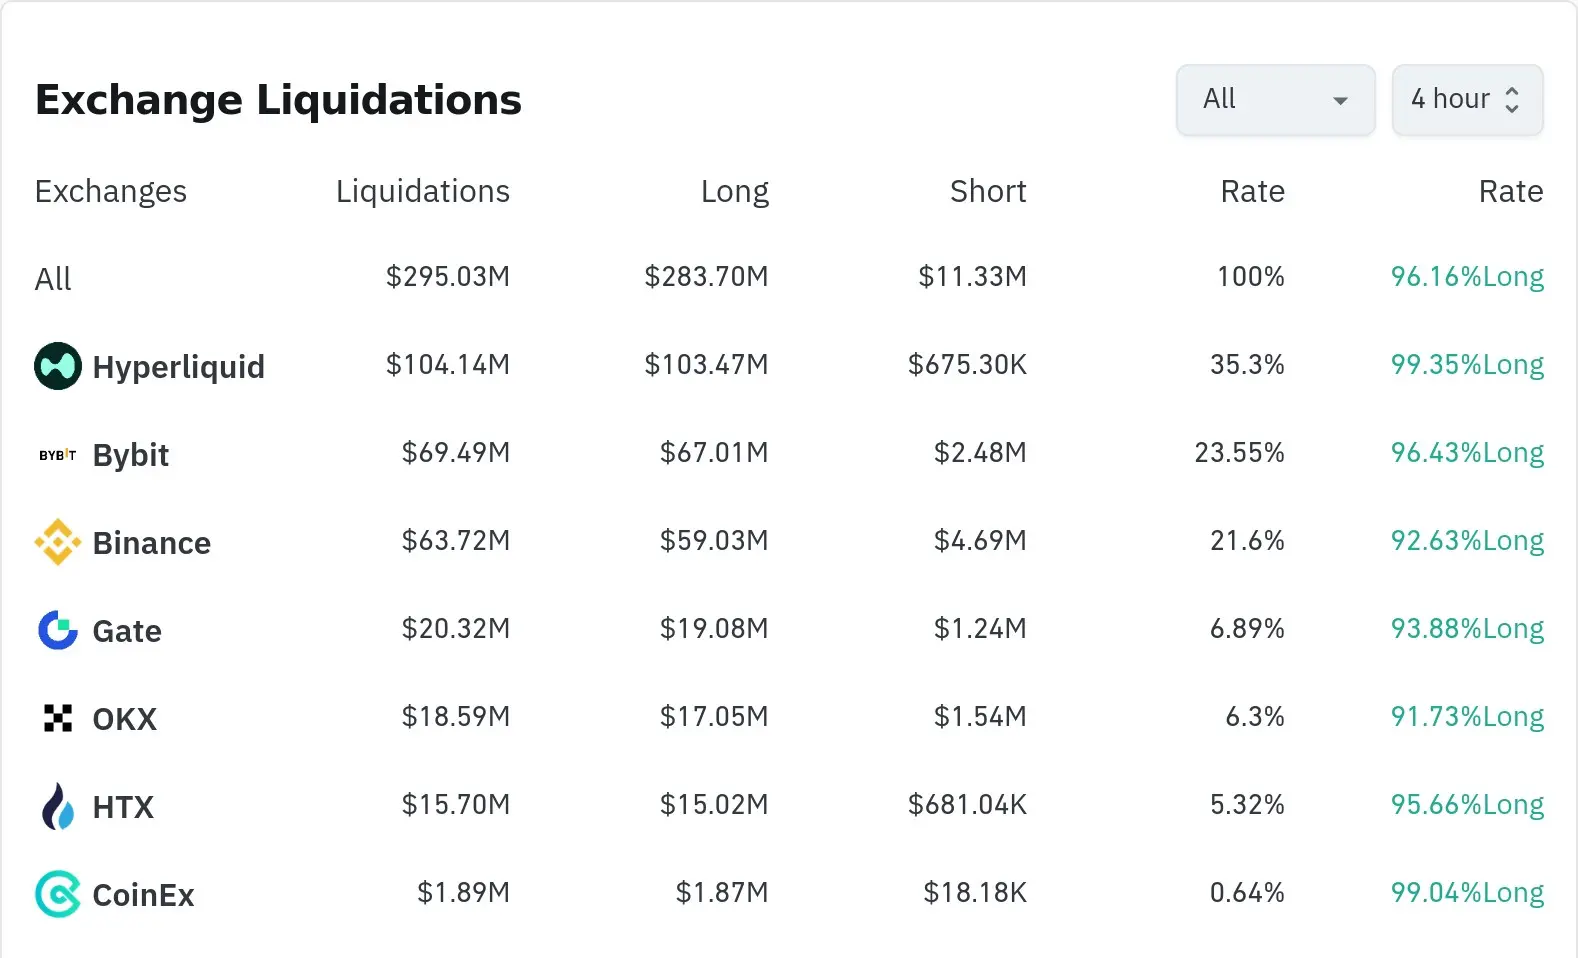This screenshot has height=958, width=1578.
Task: Click Bybit's 96.43%Long rate value
Action: pyautogui.click(x=1467, y=453)
